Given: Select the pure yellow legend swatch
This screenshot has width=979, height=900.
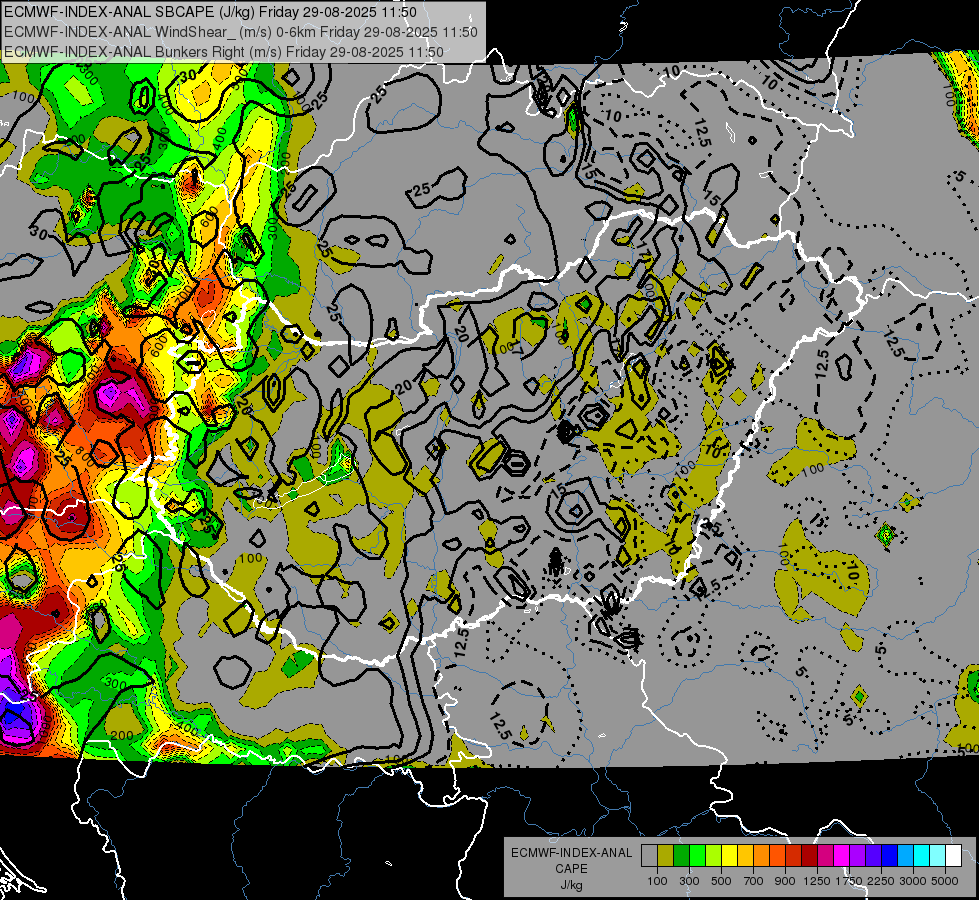Looking at the screenshot, I should click(x=730, y=855).
